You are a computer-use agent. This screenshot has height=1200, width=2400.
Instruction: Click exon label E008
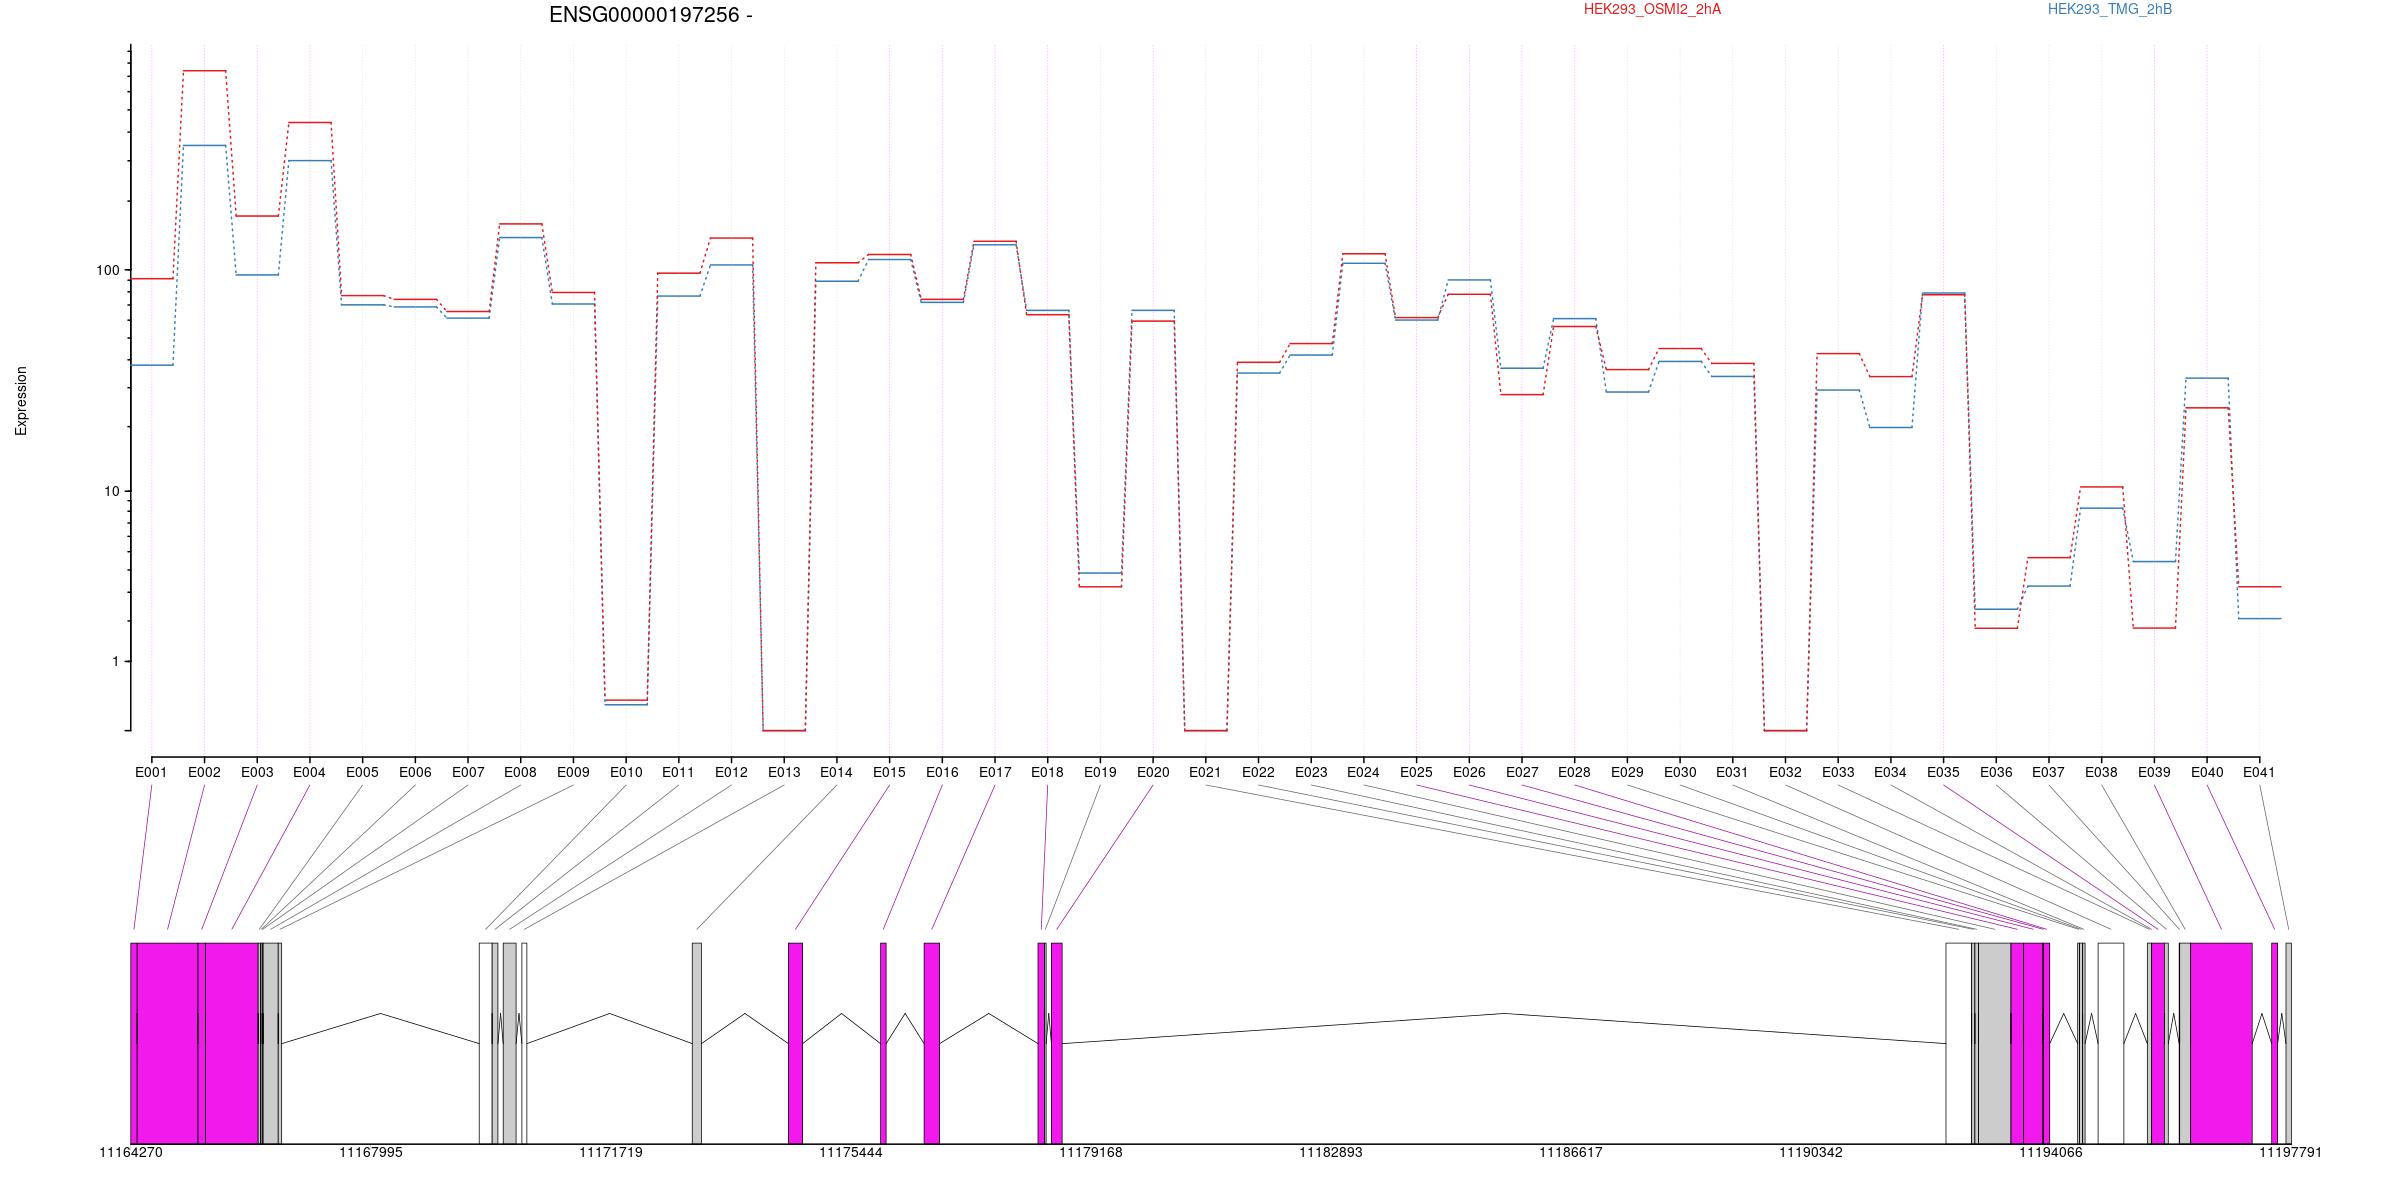click(x=520, y=773)
